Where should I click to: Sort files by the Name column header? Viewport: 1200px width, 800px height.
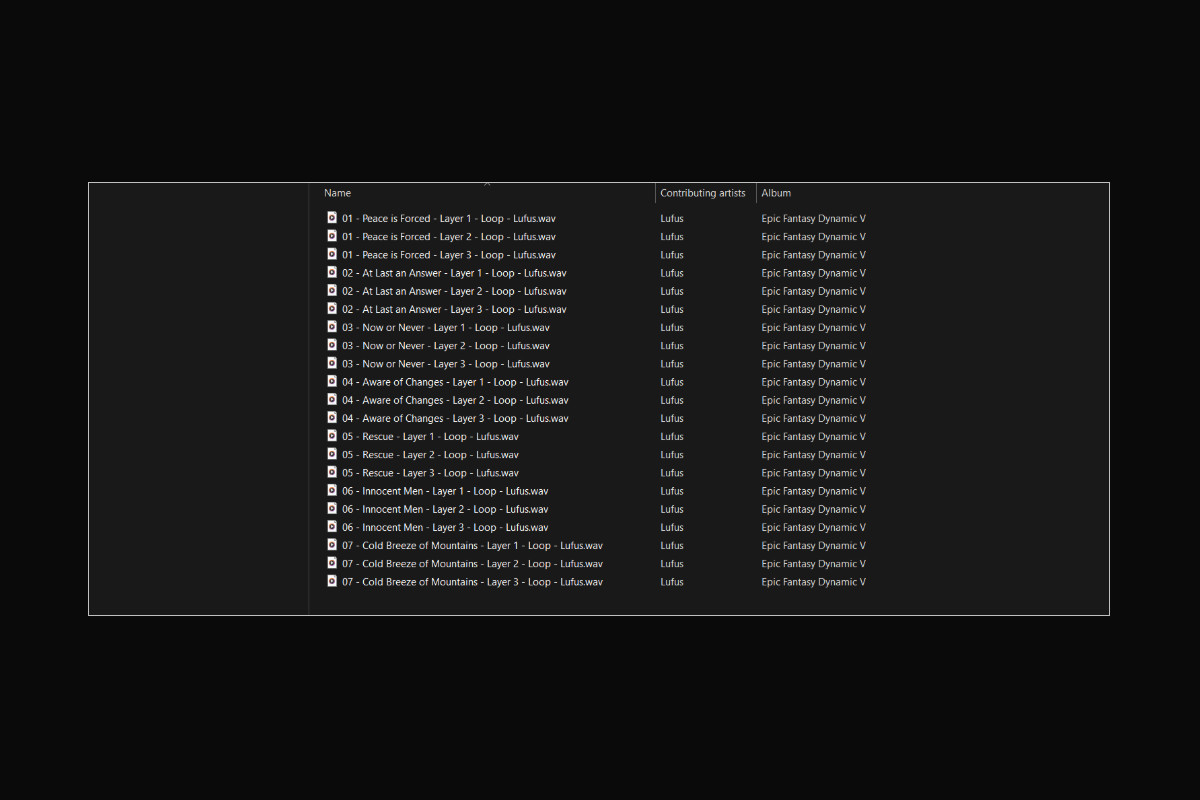(x=337, y=193)
